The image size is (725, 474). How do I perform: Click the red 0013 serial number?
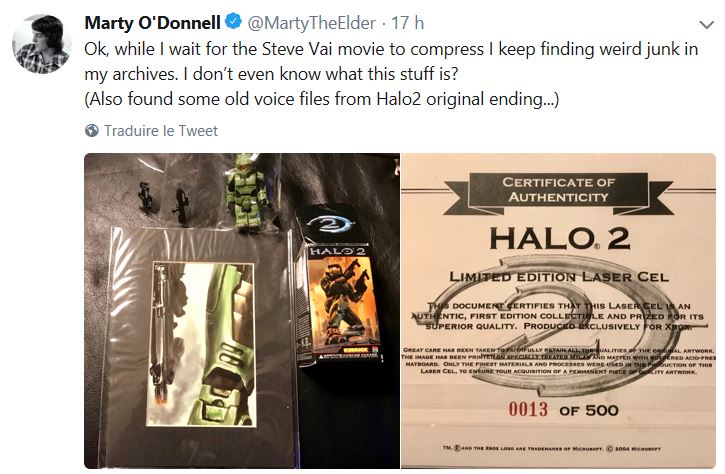pyautogui.click(x=528, y=409)
